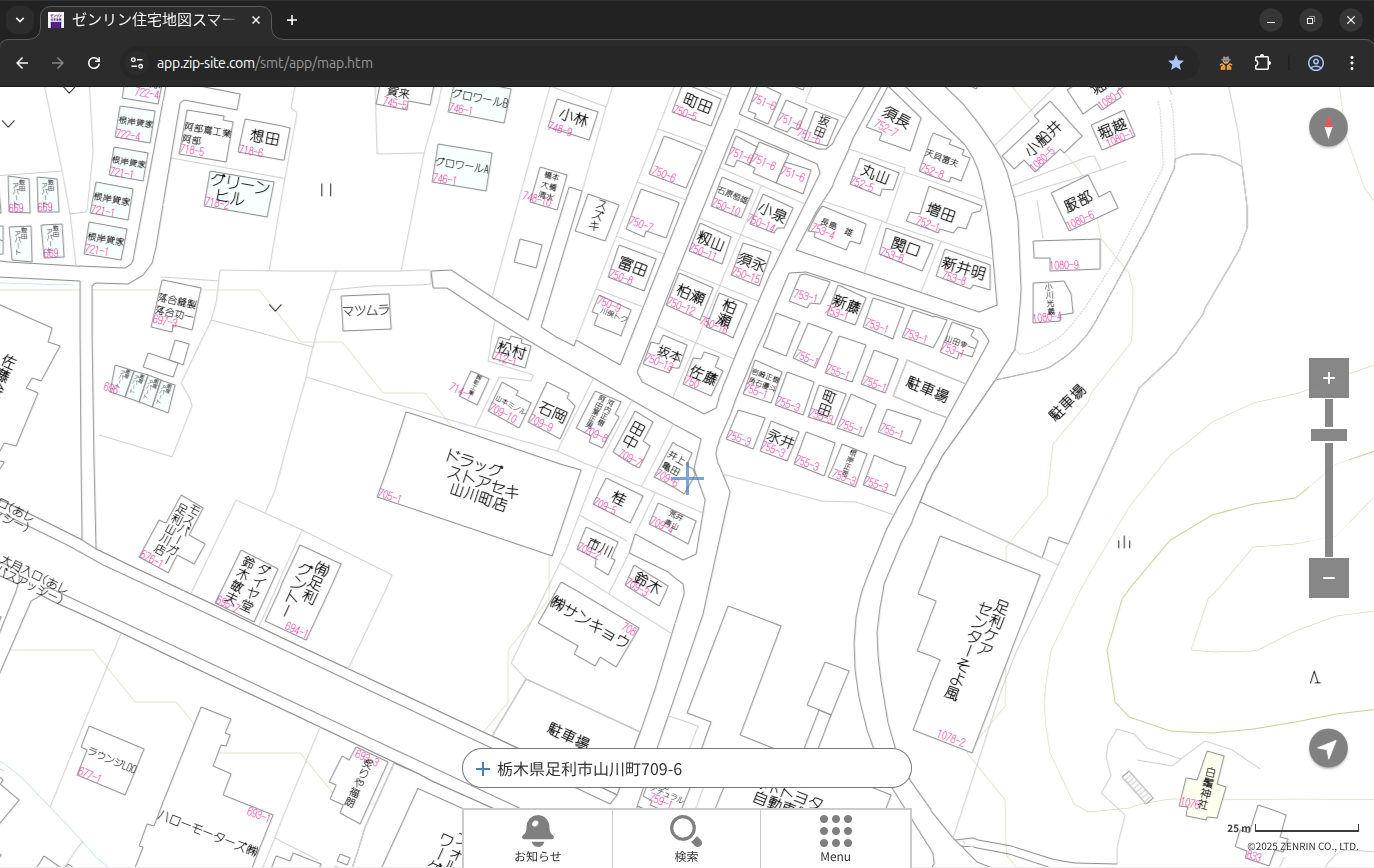Open Chrome three-dot menu
This screenshot has height=868, width=1374.
click(x=1352, y=63)
